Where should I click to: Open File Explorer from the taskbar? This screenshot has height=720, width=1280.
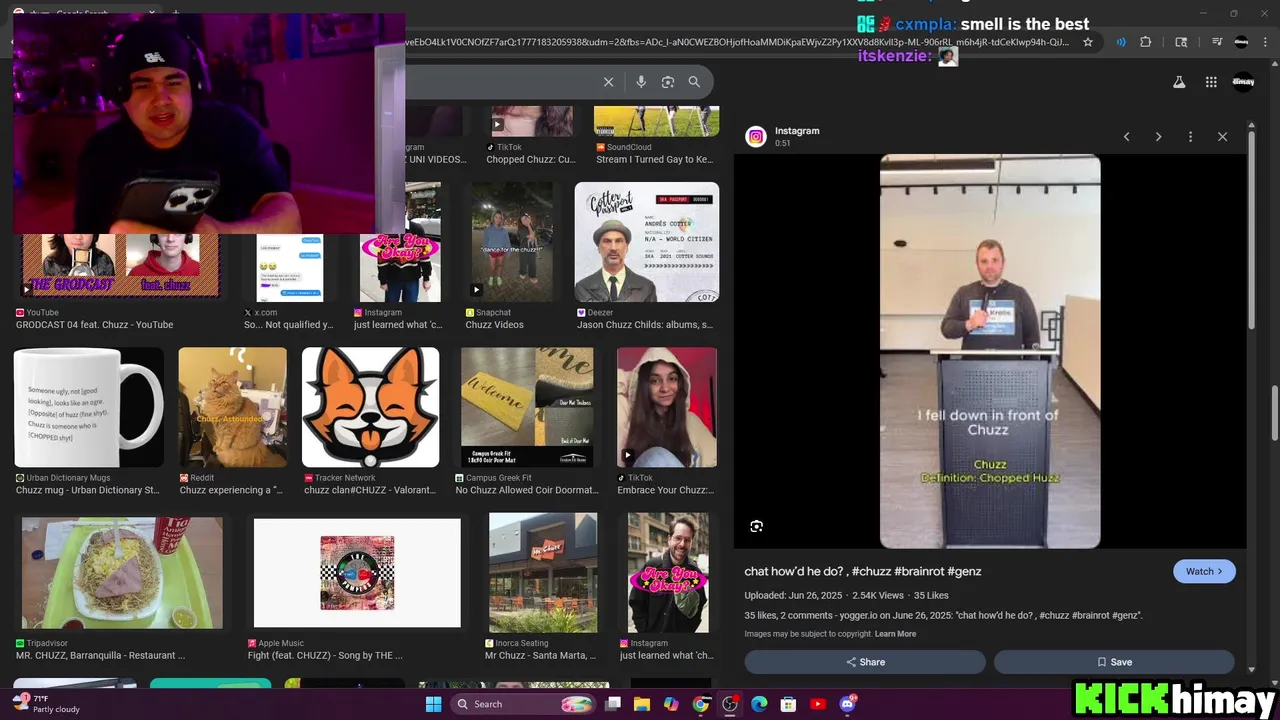click(x=642, y=704)
